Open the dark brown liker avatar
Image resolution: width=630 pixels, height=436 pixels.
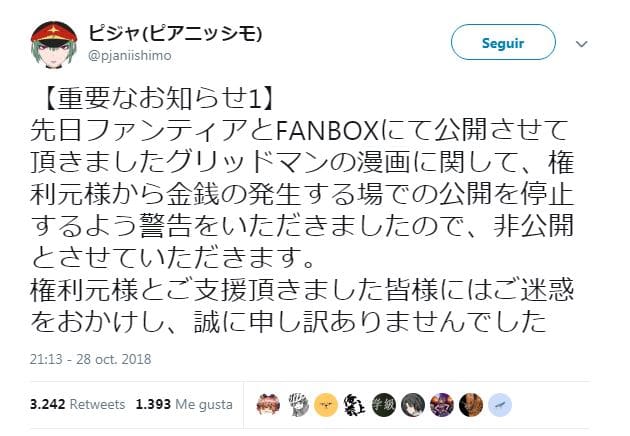coord(470,405)
